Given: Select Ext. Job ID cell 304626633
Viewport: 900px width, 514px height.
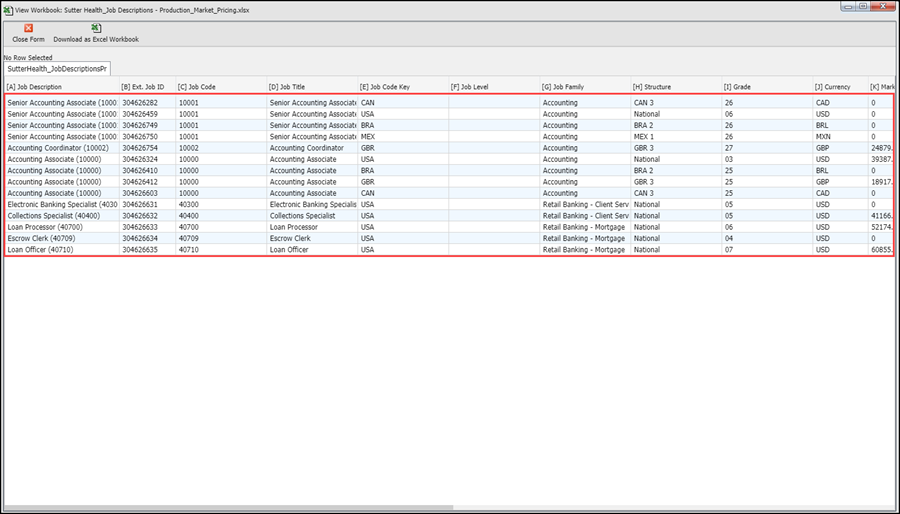Looking at the screenshot, I should (148, 227).
